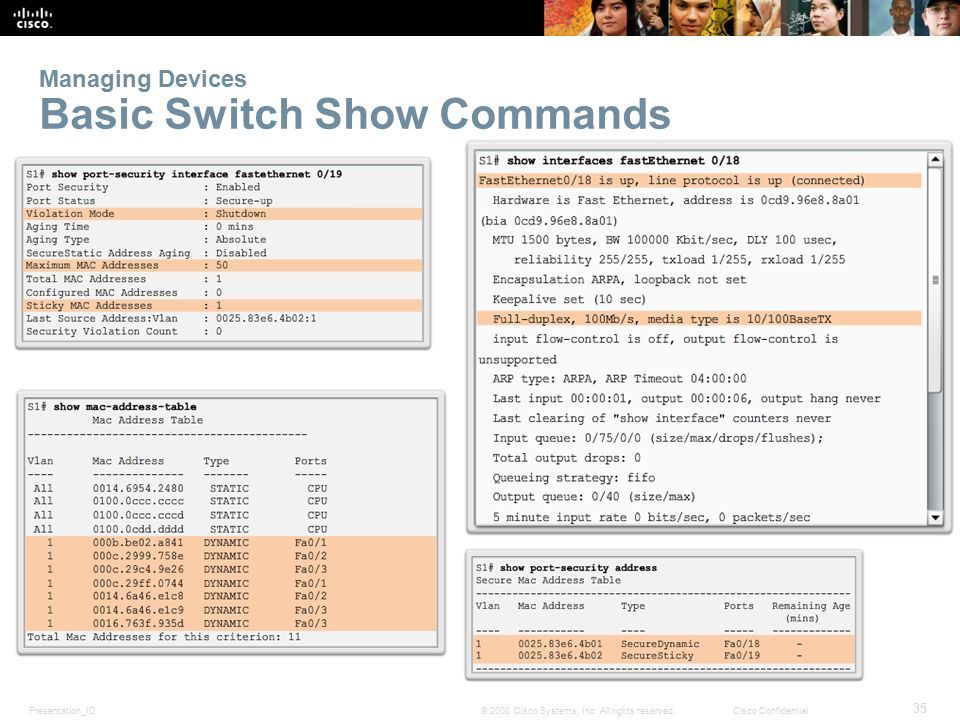
Task: Click 'show port-security interface fastethernet 0/19' command
Action: [x=197, y=174]
